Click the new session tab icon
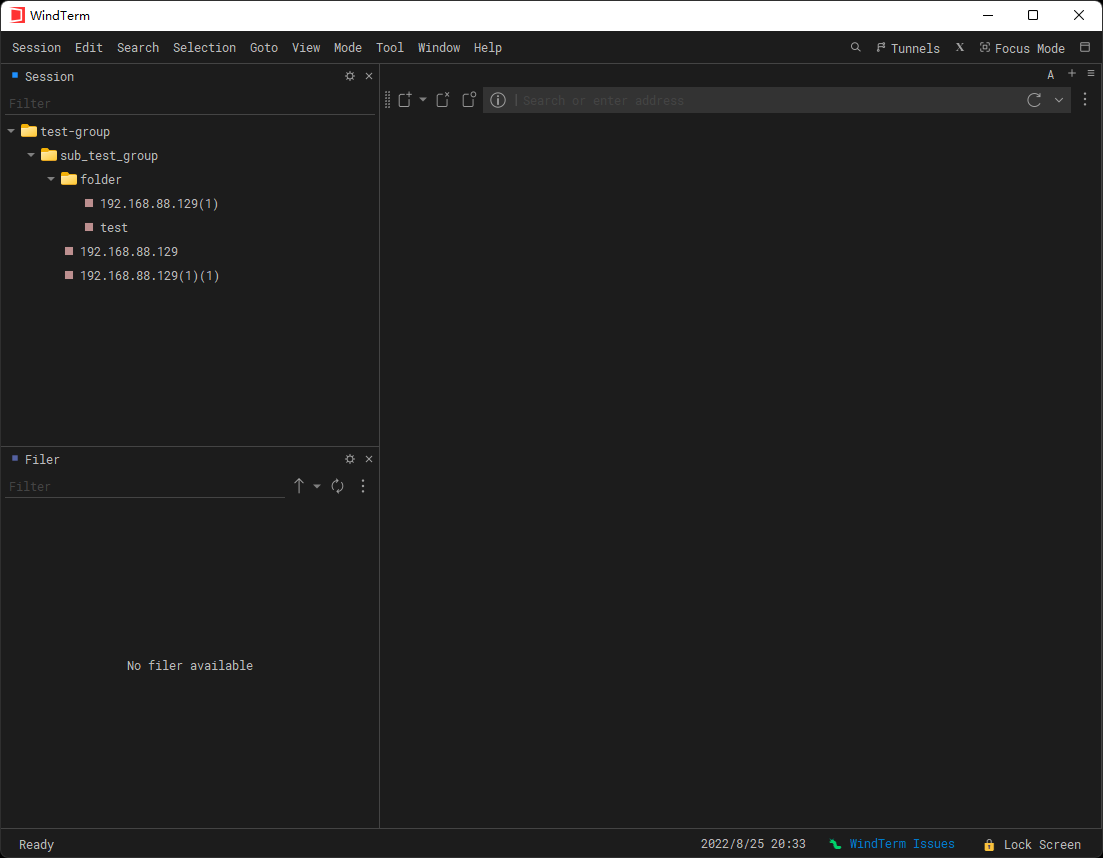This screenshot has height=858, width=1103. point(405,100)
